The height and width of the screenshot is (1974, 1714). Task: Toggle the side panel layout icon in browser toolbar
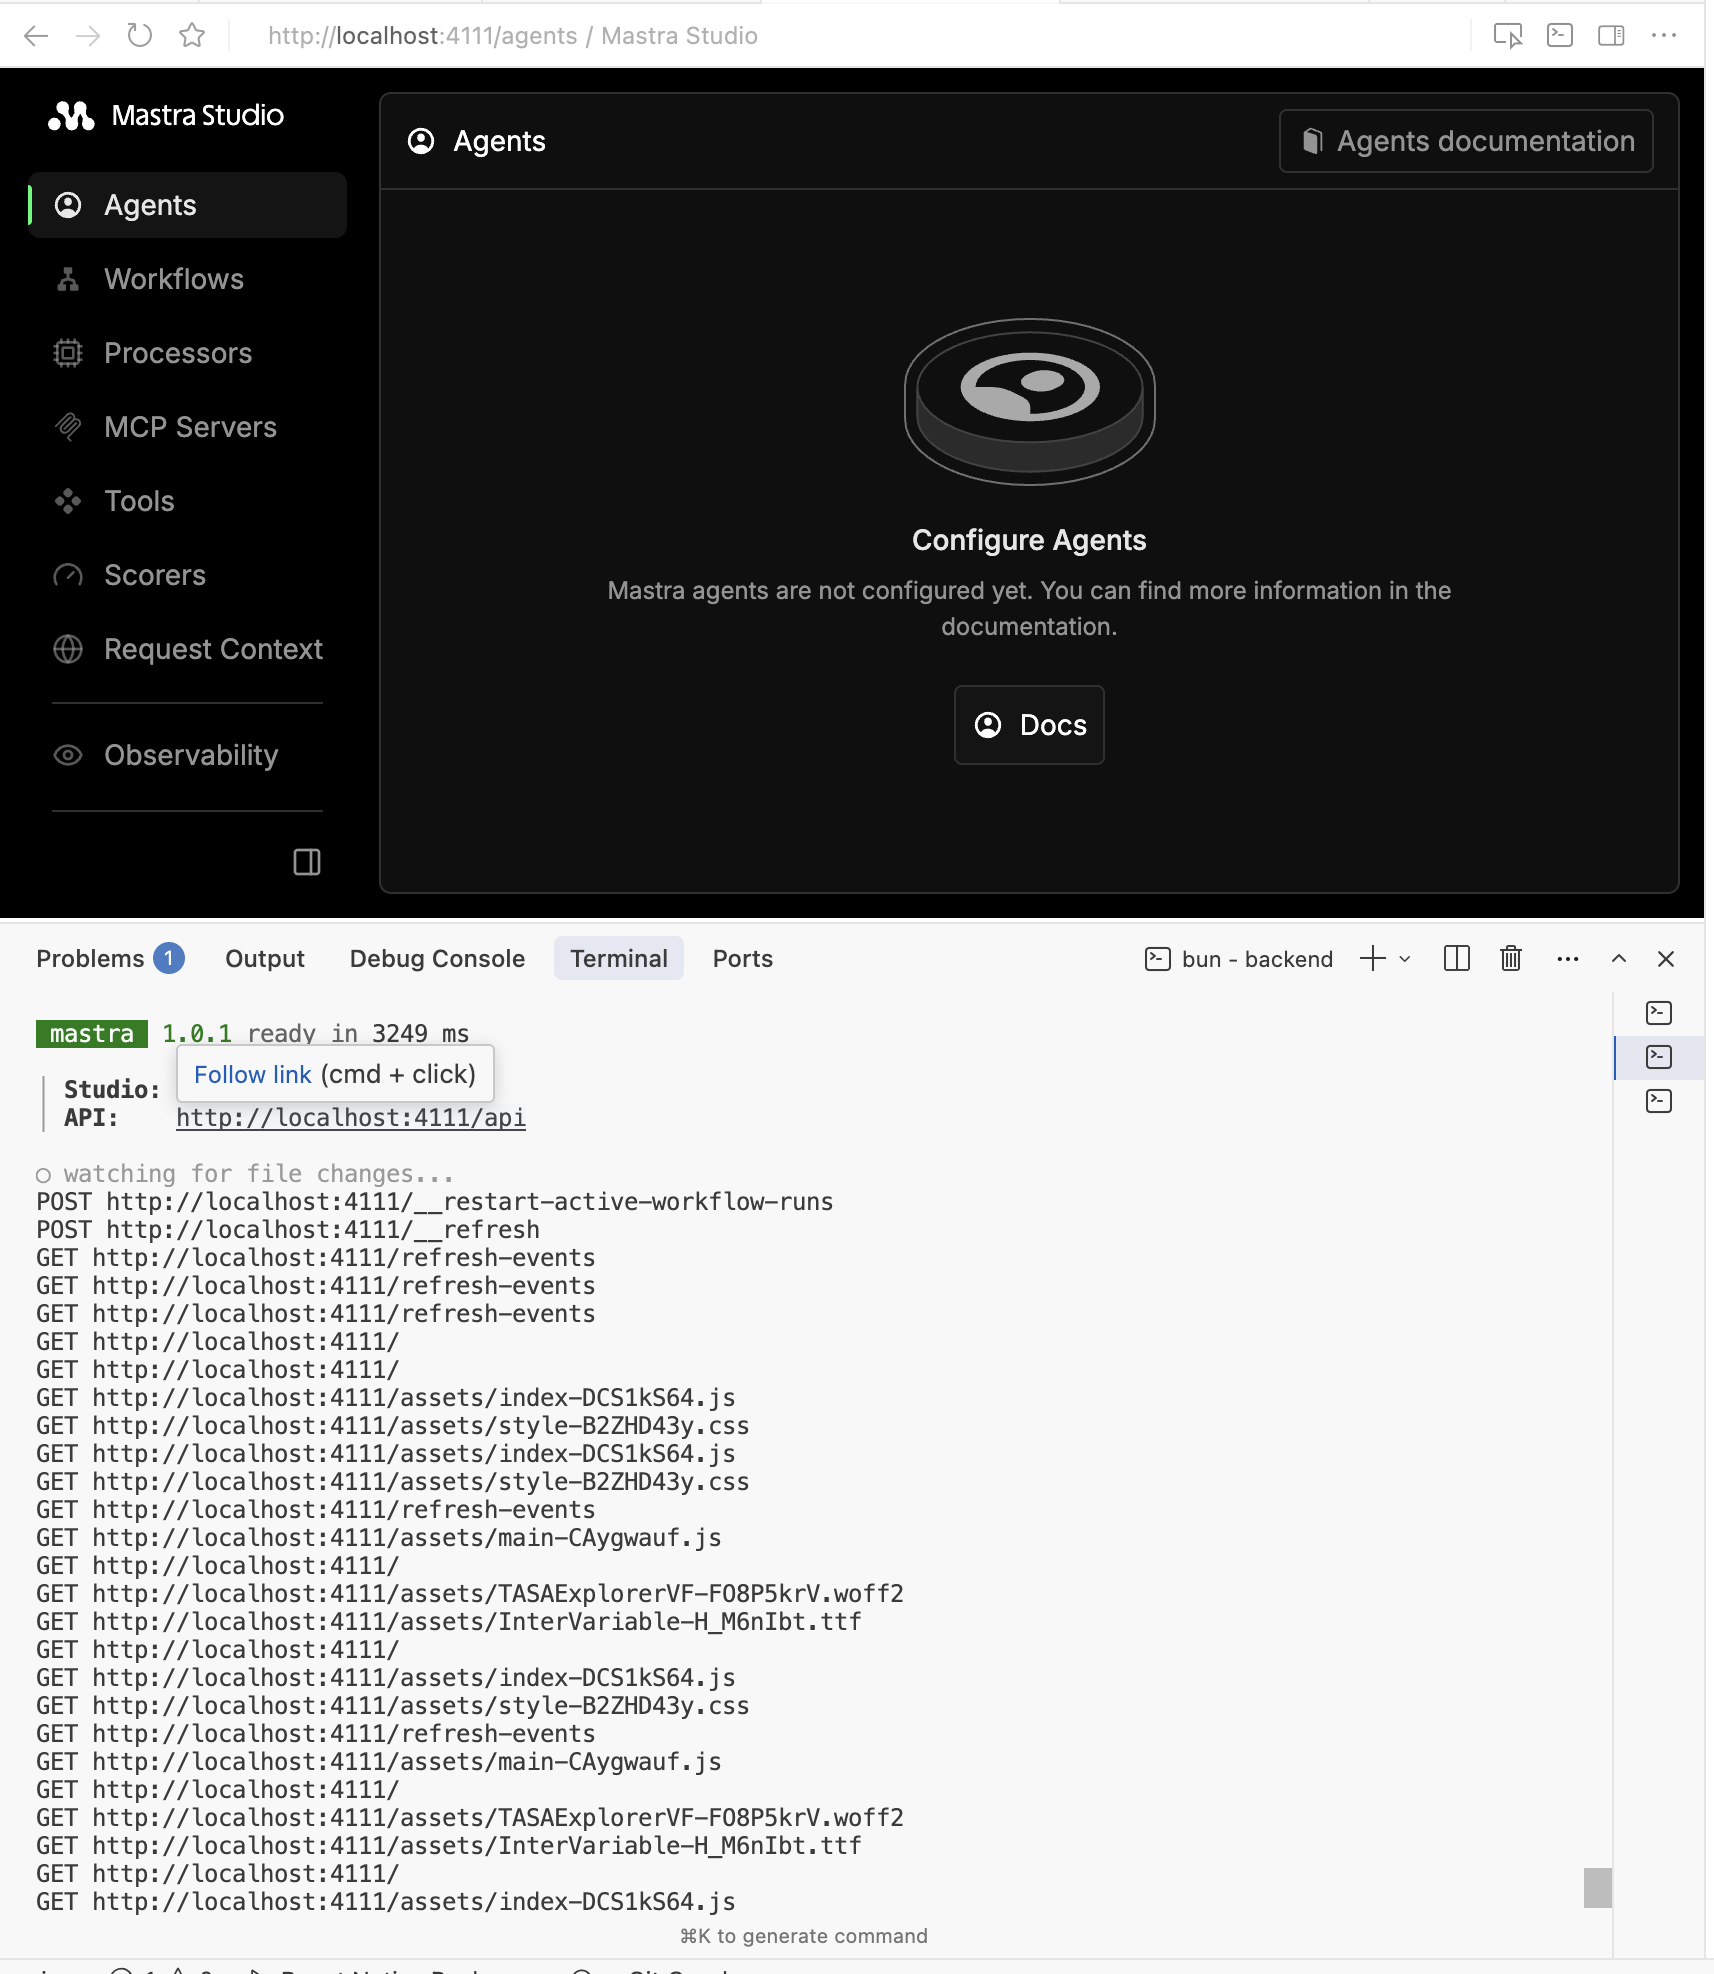pos(1612,36)
